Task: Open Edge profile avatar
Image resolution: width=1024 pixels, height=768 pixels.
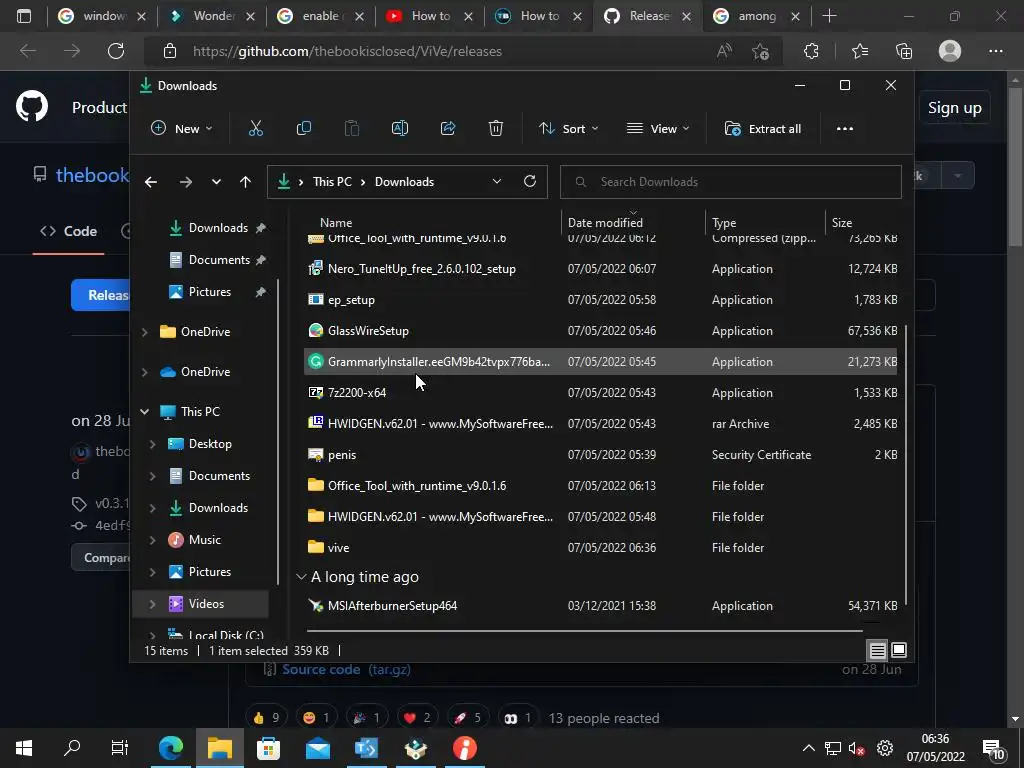Action: [x=950, y=51]
